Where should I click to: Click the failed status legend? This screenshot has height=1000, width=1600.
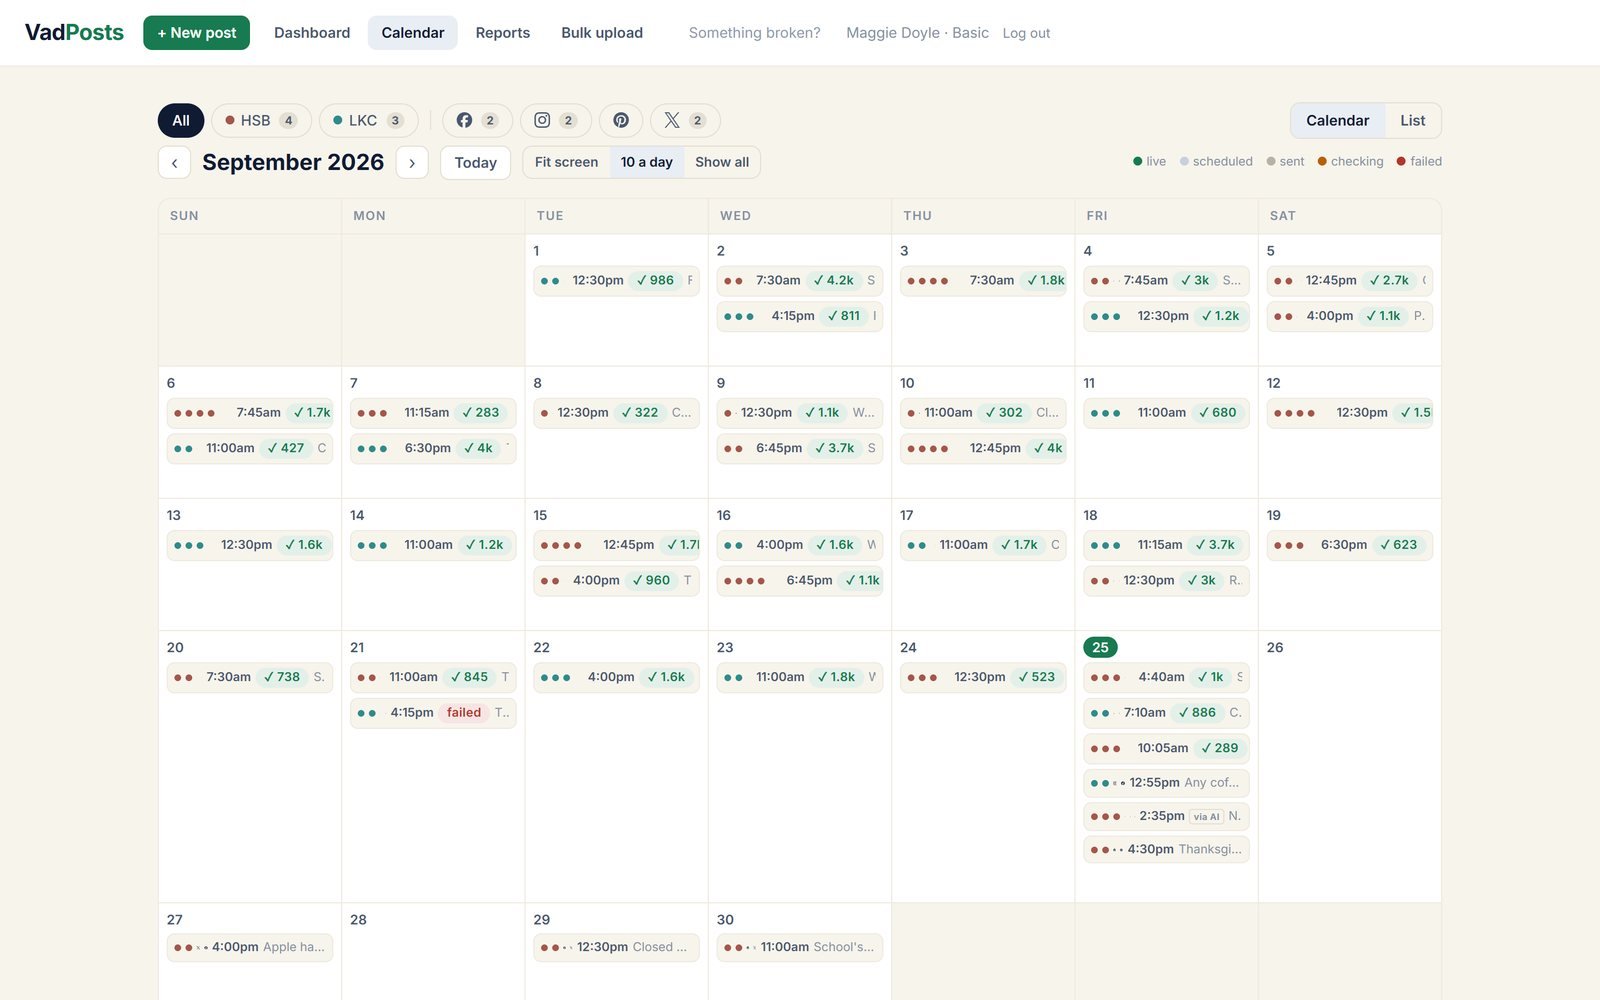1419,161
